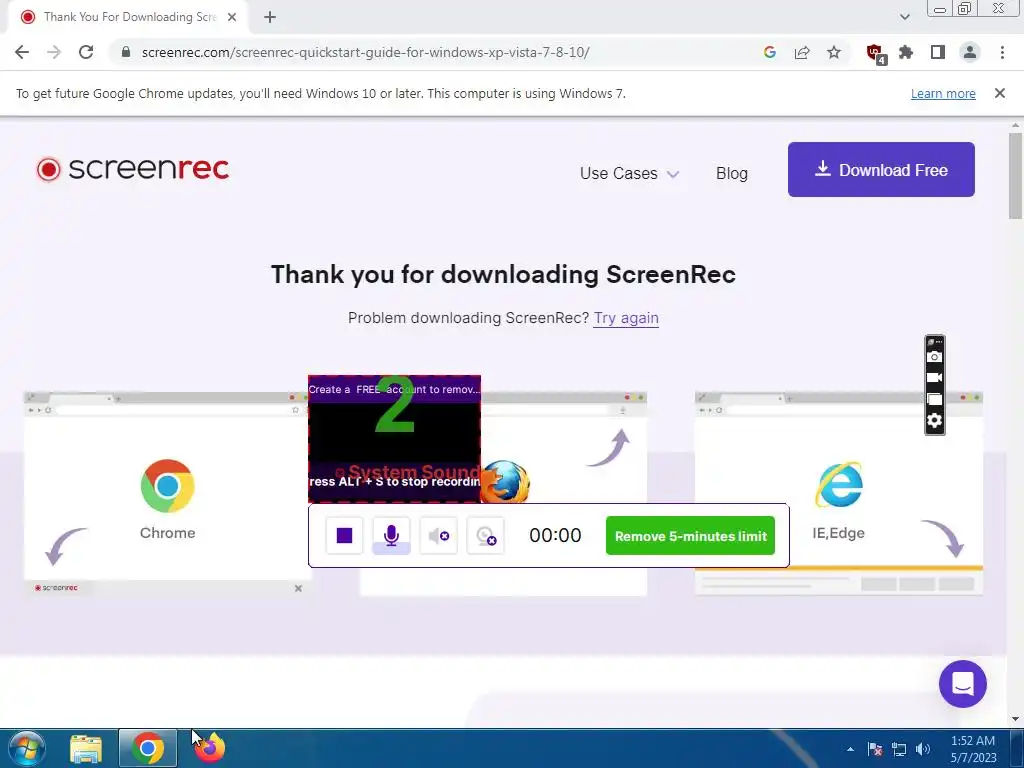Bookmark this page with the star
The height and width of the screenshot is (768, 1024).
coord(834,52)
